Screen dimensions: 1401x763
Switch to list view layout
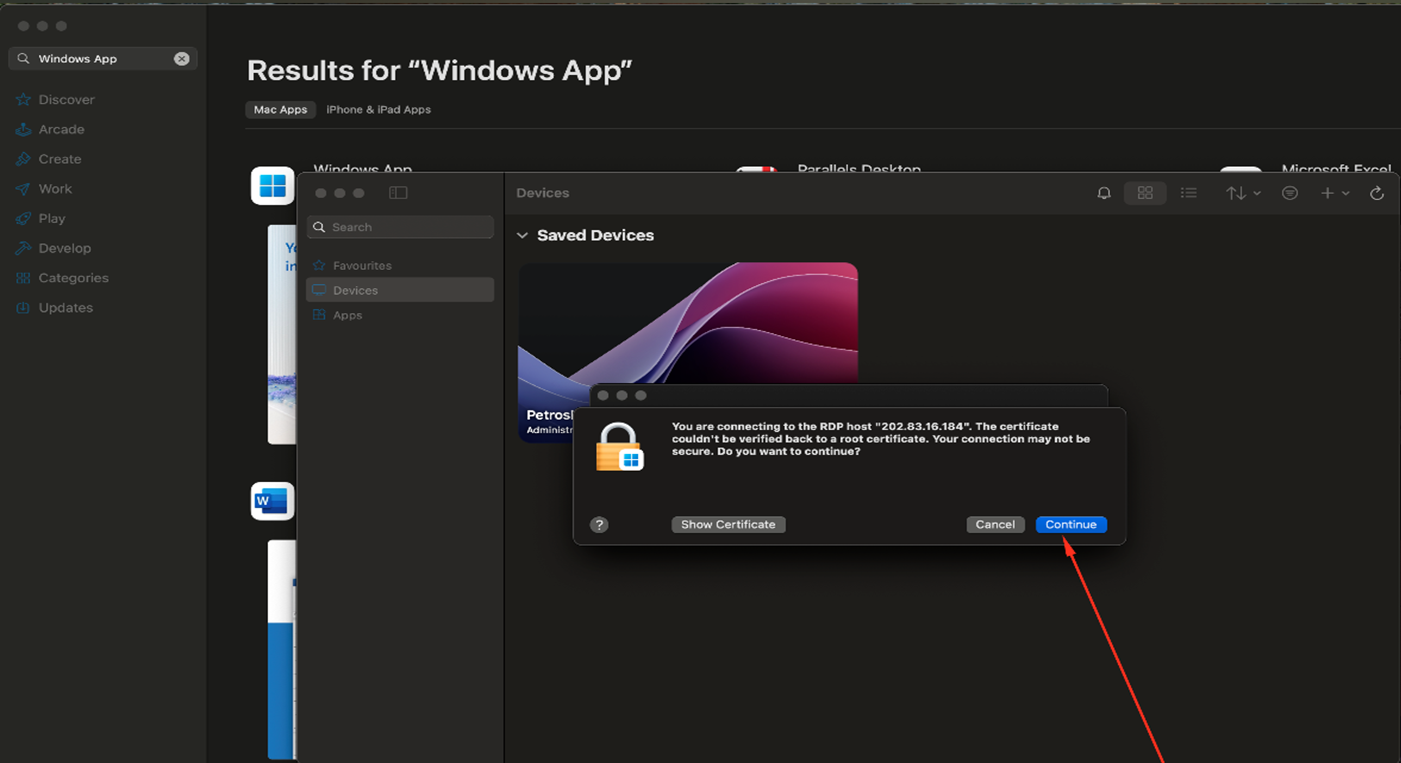(1188, 193)
